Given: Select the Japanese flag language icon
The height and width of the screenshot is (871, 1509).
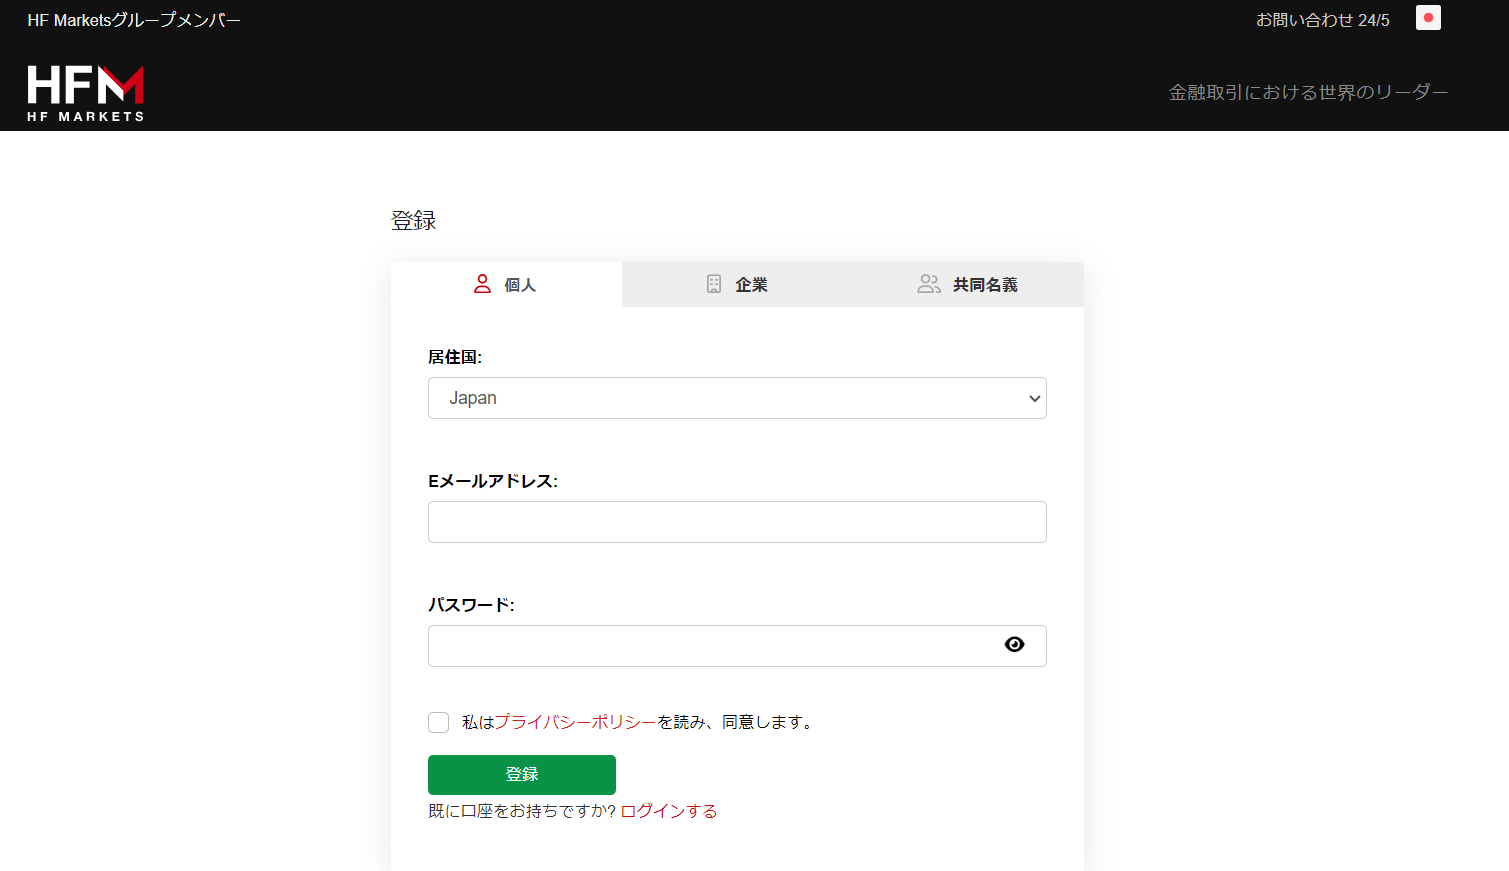Looking at the screenshot, I should click(x=1428, y=17).
